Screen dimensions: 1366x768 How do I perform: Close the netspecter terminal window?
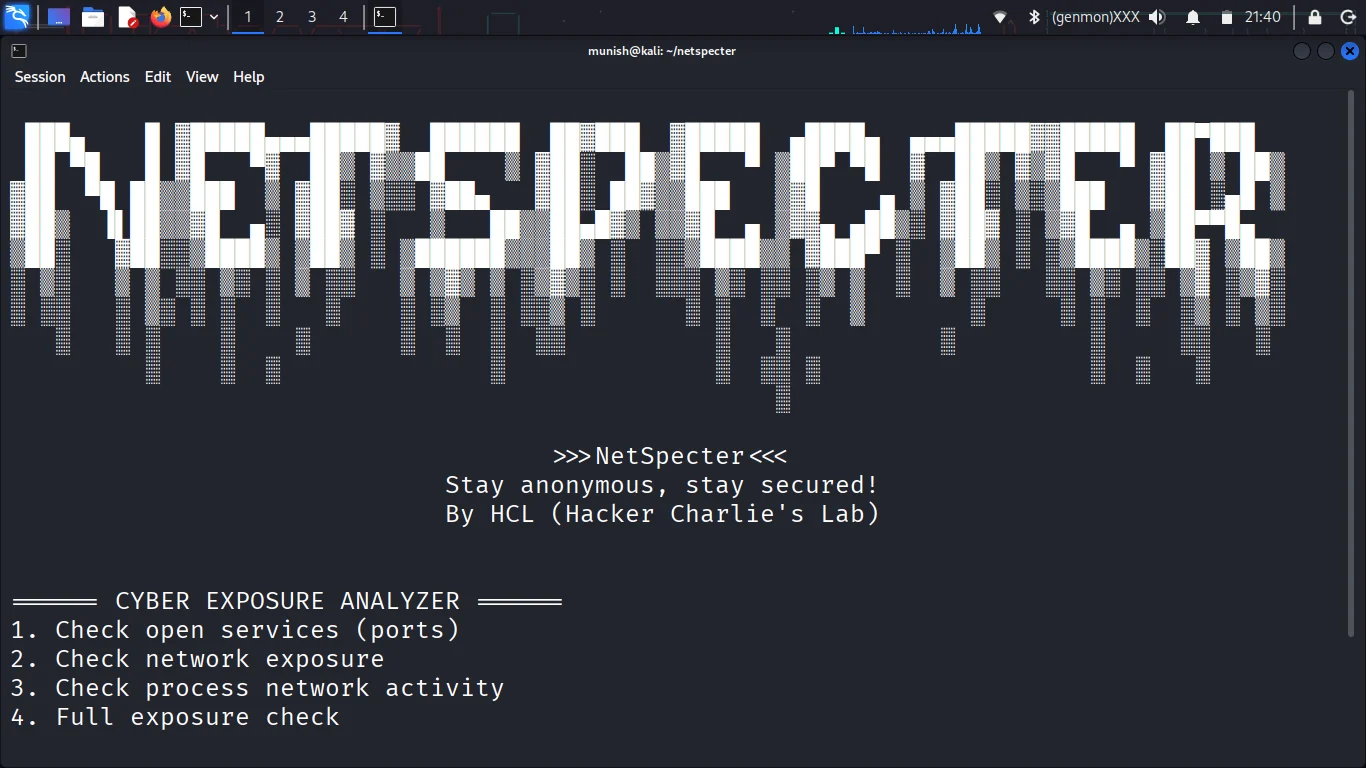[x=1350, y=51]
